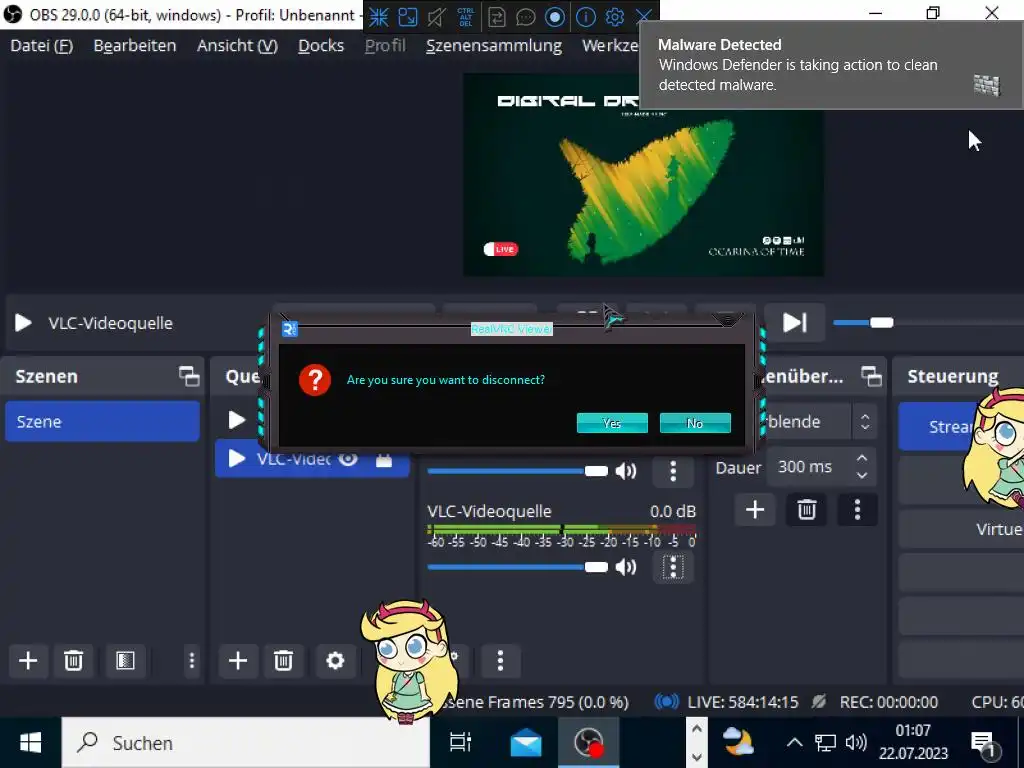Viewport: 1024px width, 768px height.
Task: Skip to next media item
Action: pyautogui.click(x=794, y=323)
